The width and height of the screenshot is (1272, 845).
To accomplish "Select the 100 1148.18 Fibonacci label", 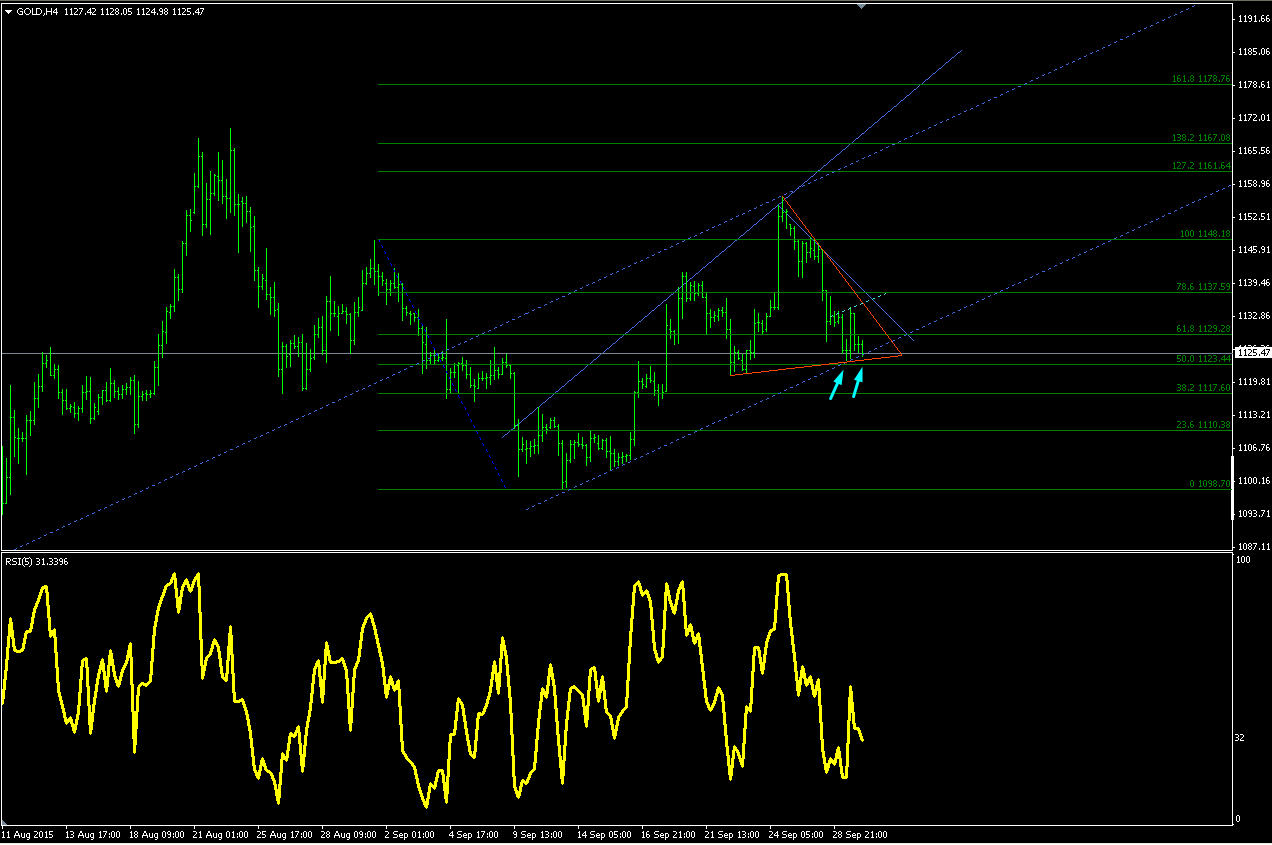I will [1205, 234].
